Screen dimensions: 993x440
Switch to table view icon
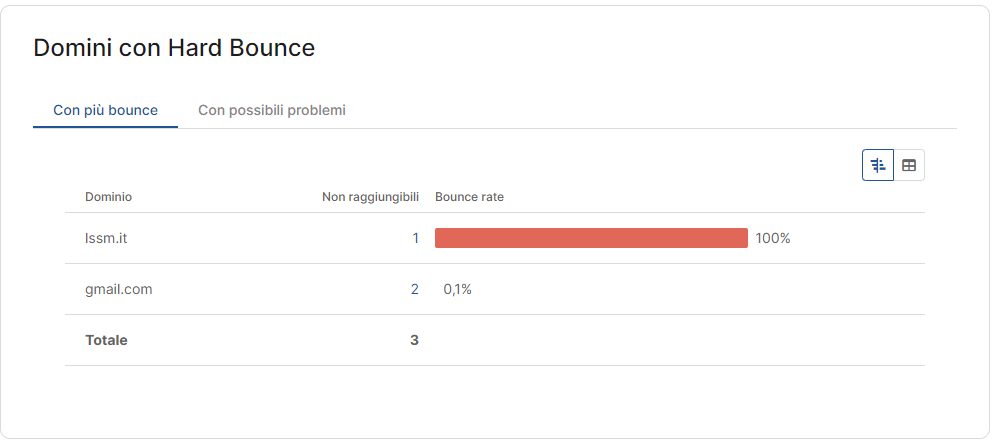click(x=909, y=165)
